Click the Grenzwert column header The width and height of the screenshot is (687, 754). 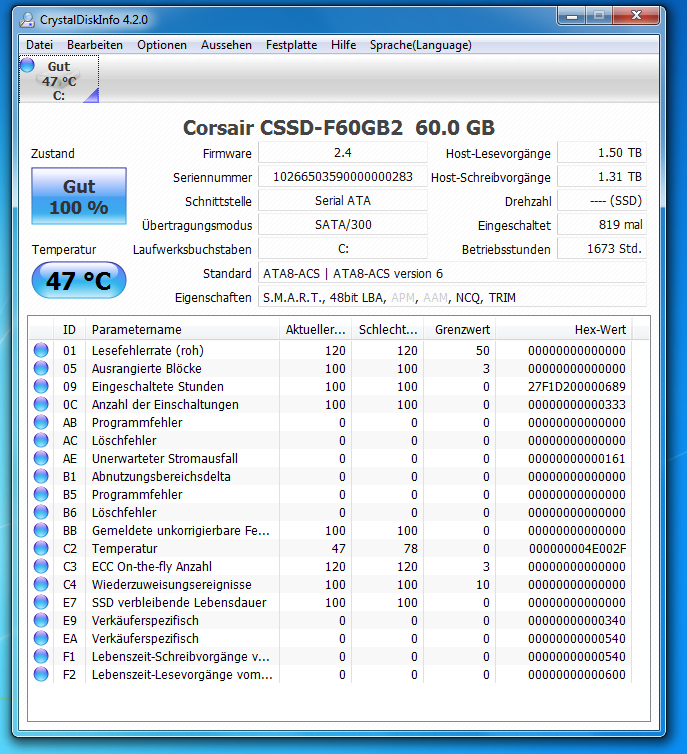pyautogui.click(x=460, y=330)
